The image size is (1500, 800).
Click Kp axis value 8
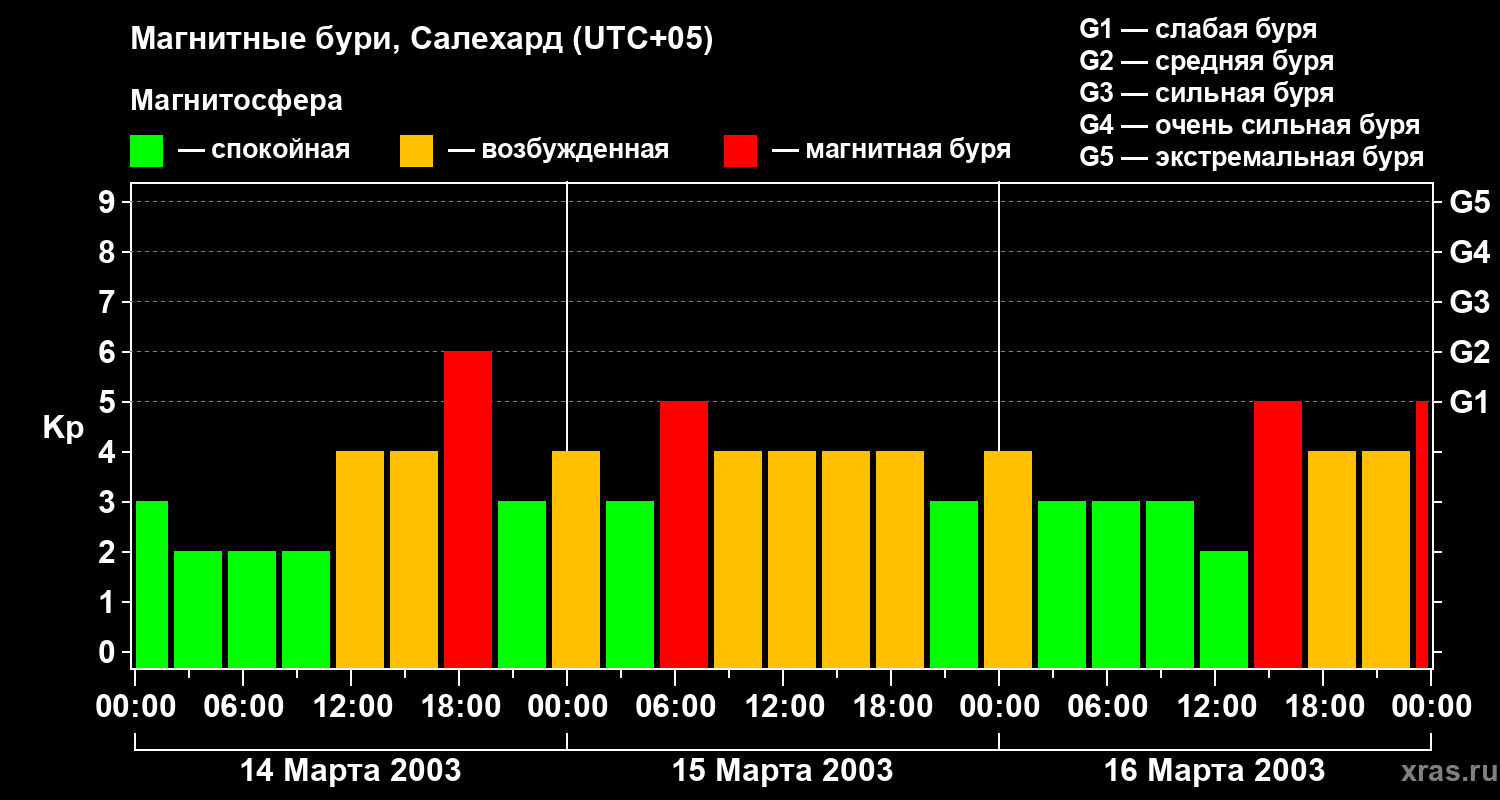click(108, 252)
